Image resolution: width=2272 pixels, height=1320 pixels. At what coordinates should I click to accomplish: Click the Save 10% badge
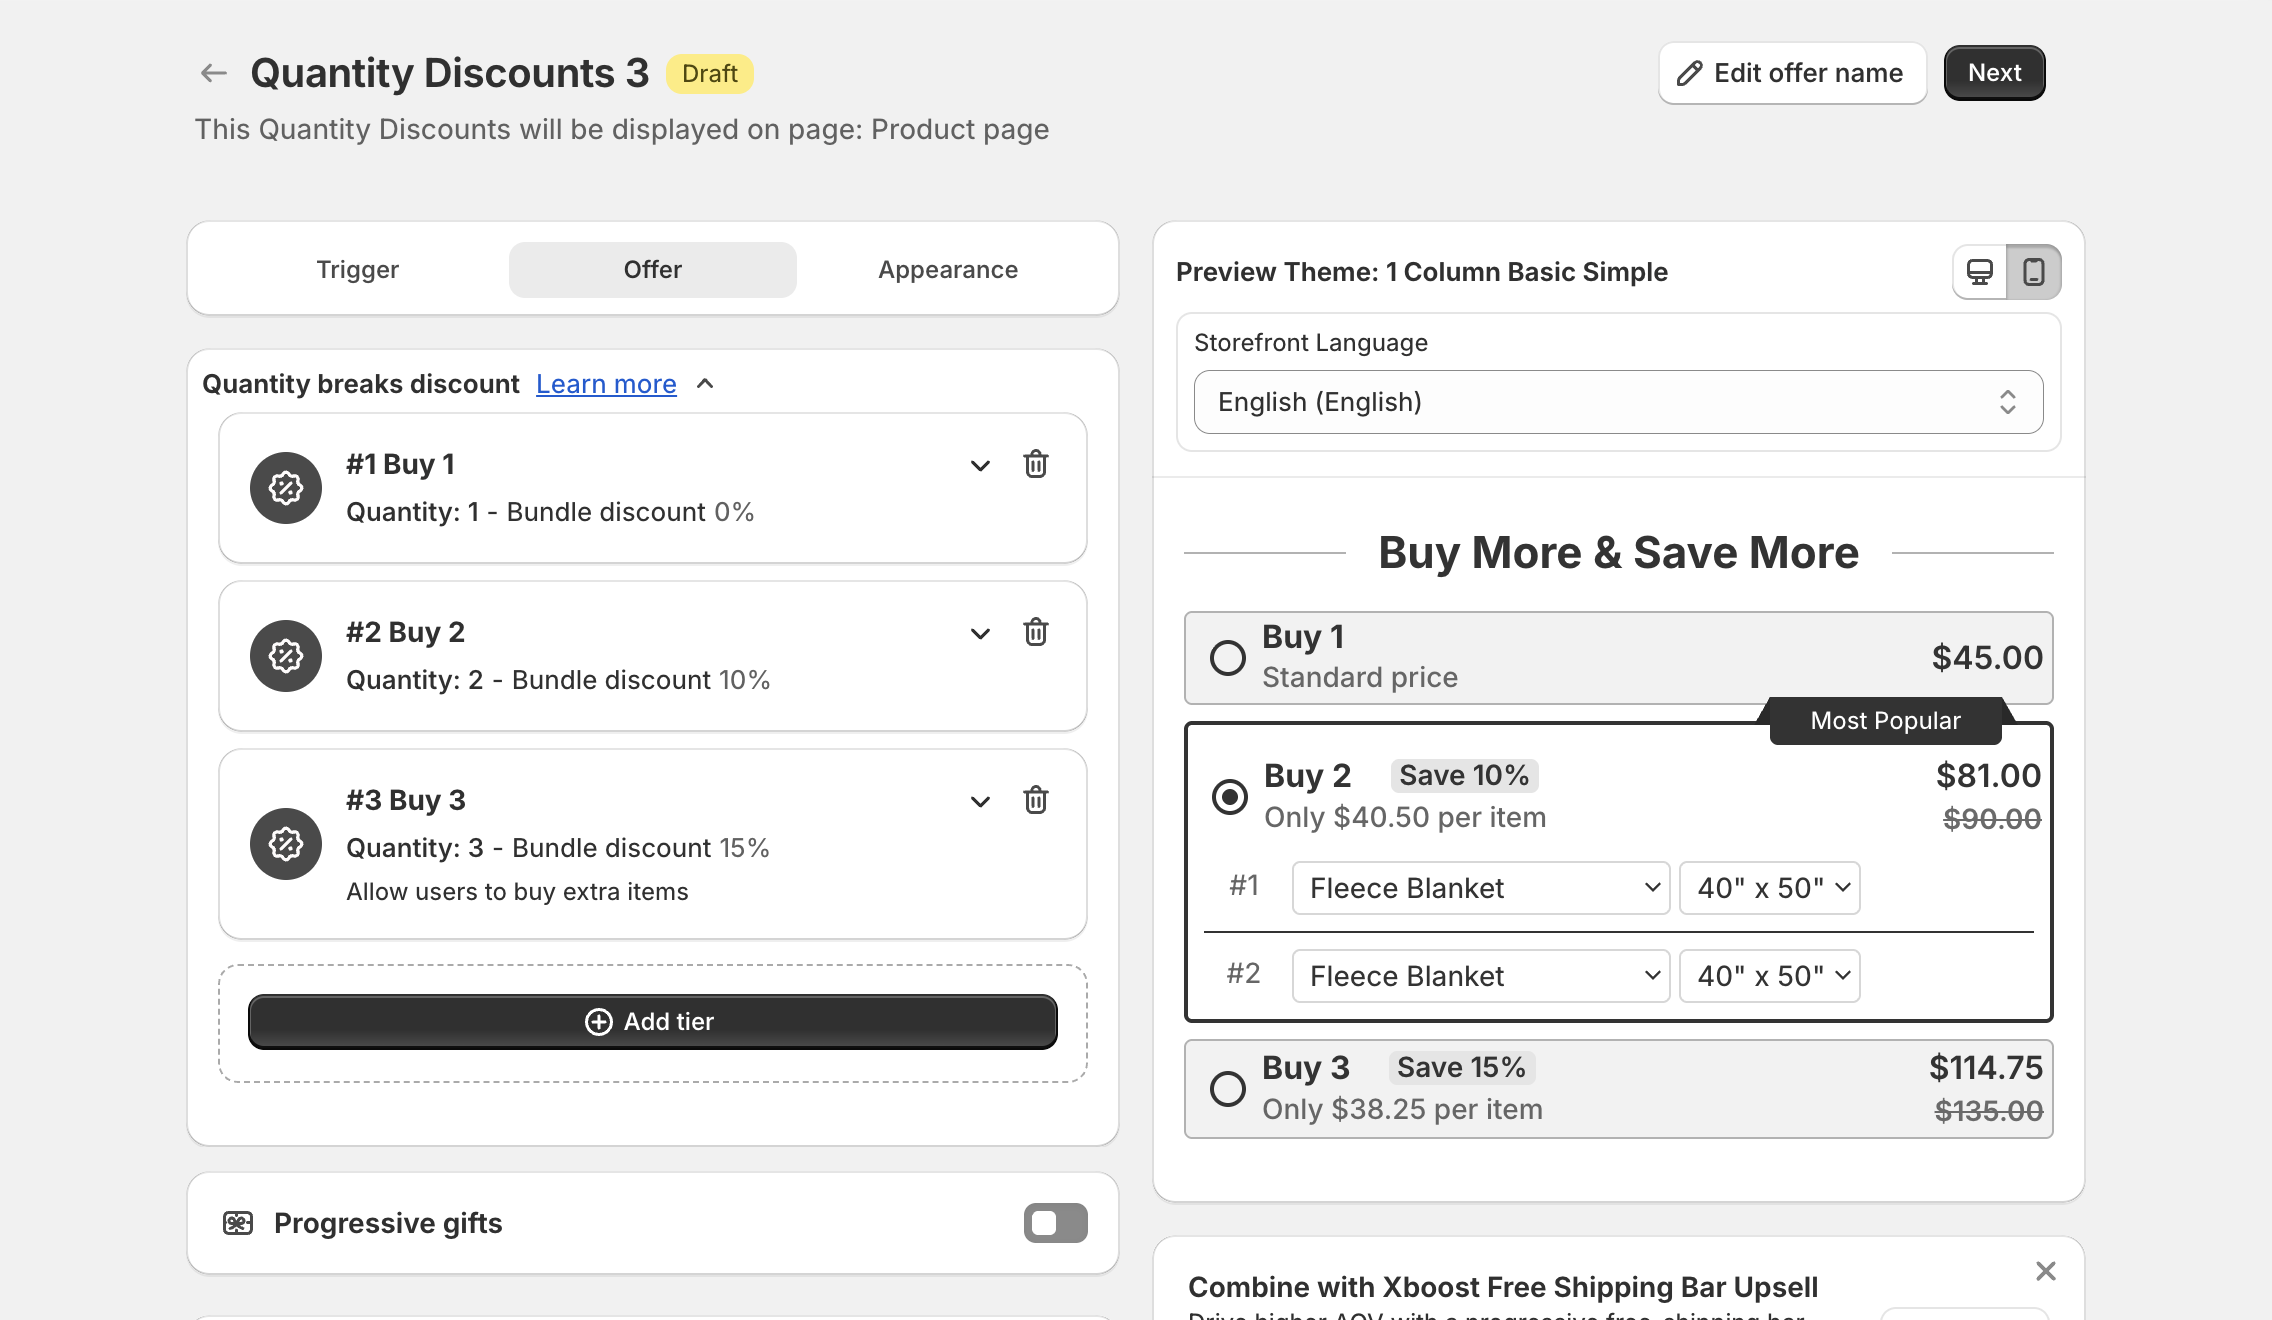[1464, 776]
